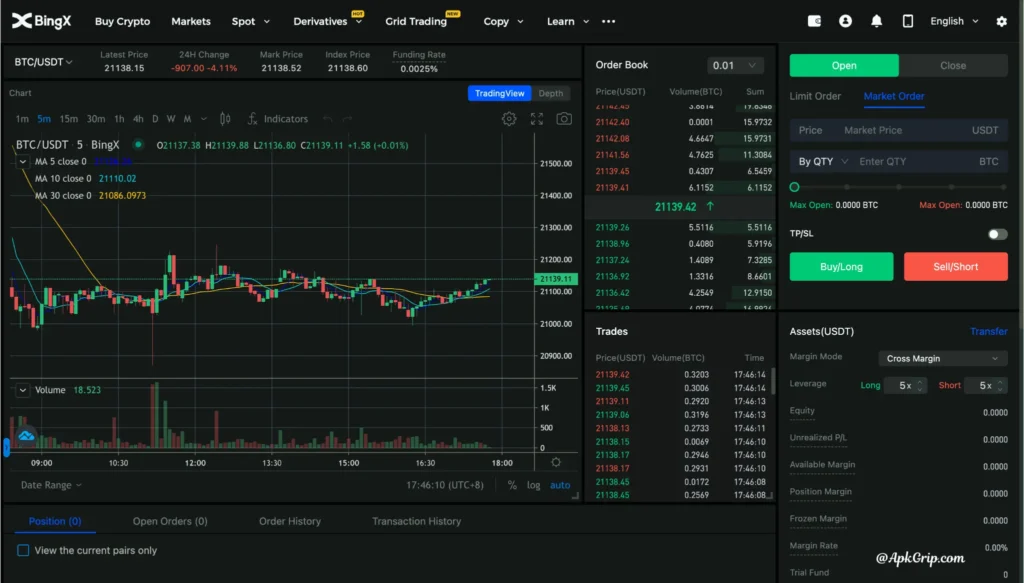Open the Derivatives dropdown menu
The width and height of the screenshot is (1024, 583).
[327, 22]
